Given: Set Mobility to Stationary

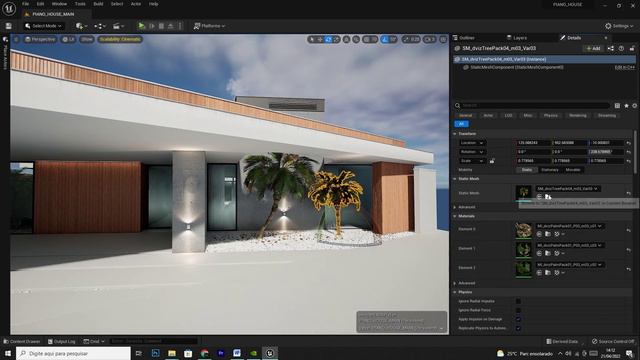Looking at the screenshot, I should point(550,169).
